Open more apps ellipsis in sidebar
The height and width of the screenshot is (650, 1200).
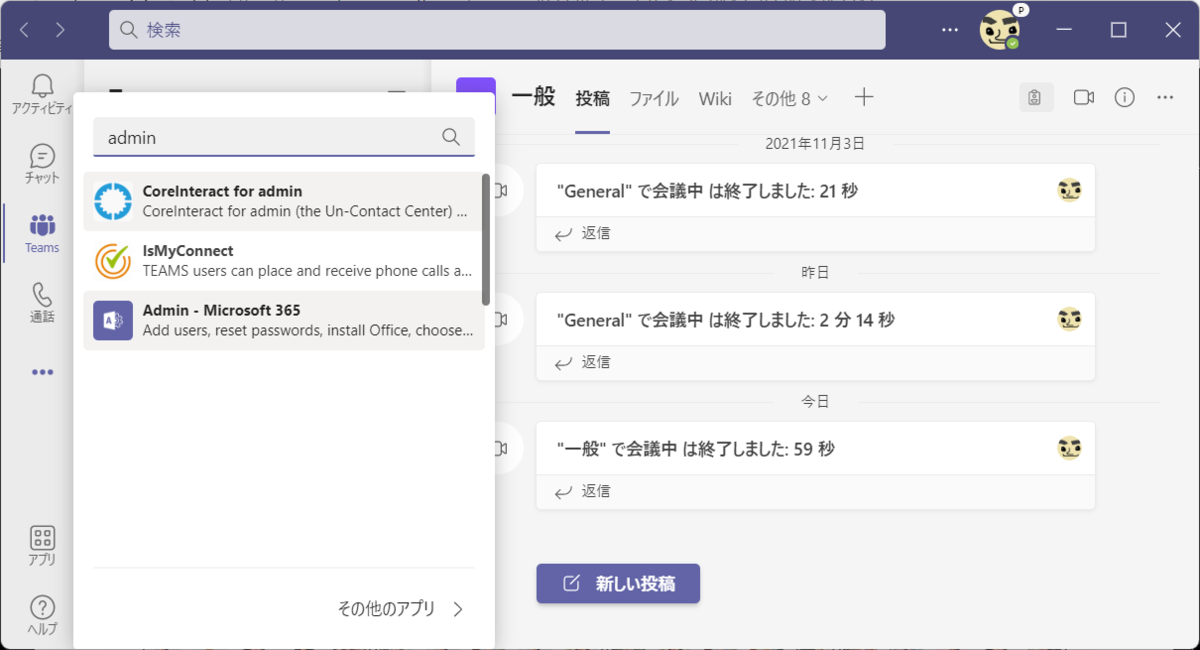(x=42, y=372)
